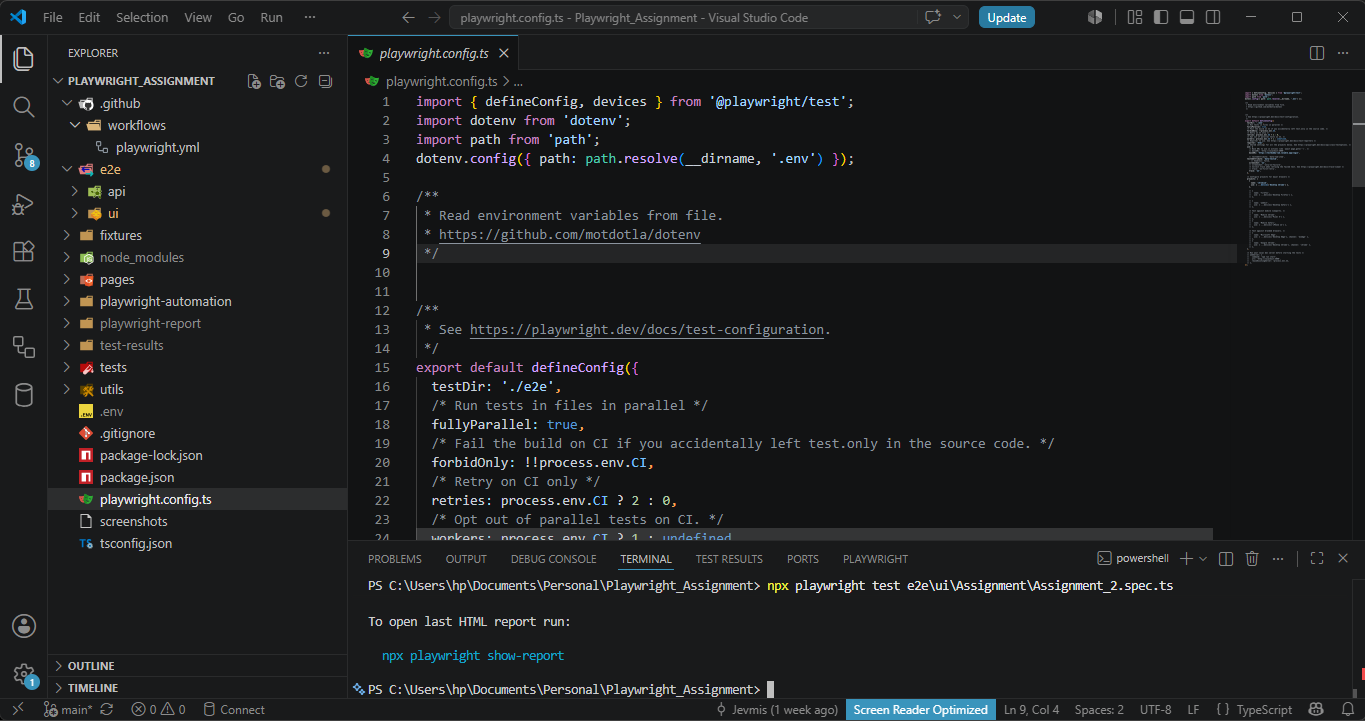Open editor more actions ellipsis
Viewport: 1365px width, 721px height.
1343,53
